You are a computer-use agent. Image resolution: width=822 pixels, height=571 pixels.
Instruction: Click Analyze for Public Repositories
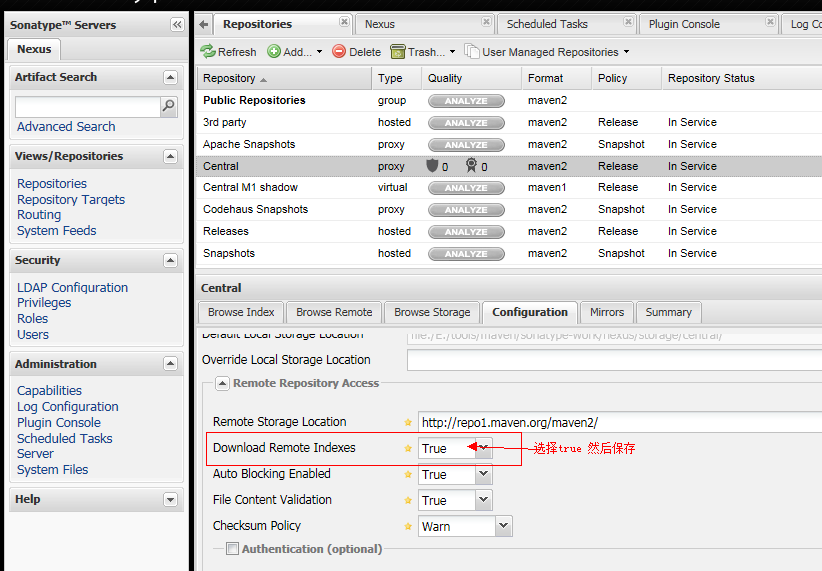466,101
